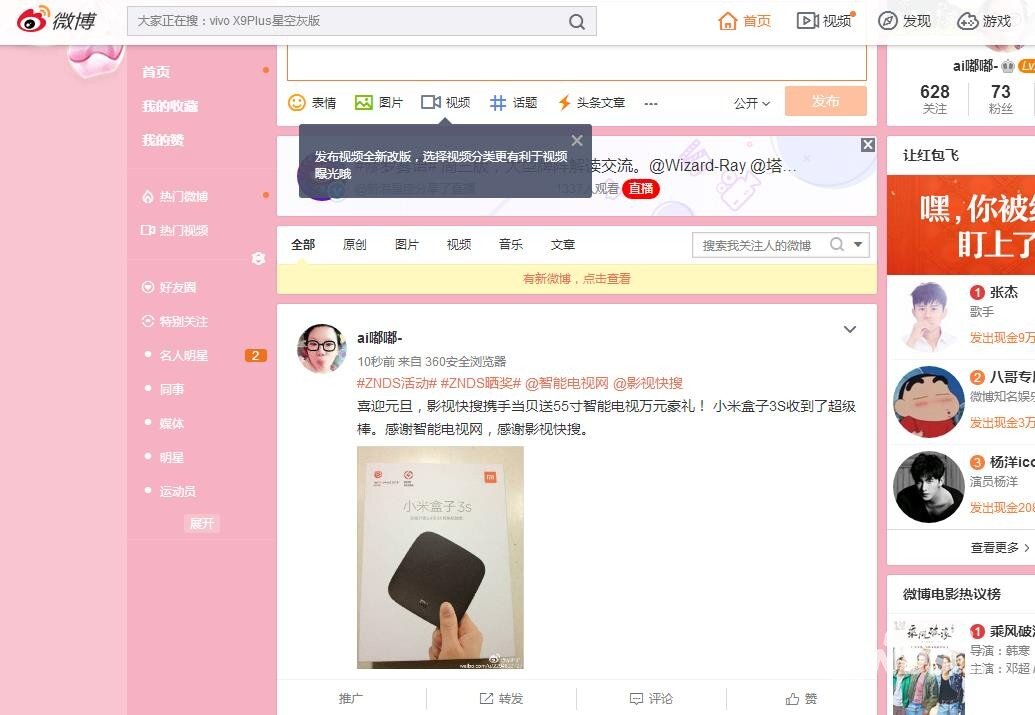Click mention @智能电视网
Viewport: 1035px width, 715px height.
[x=566, y=383]
